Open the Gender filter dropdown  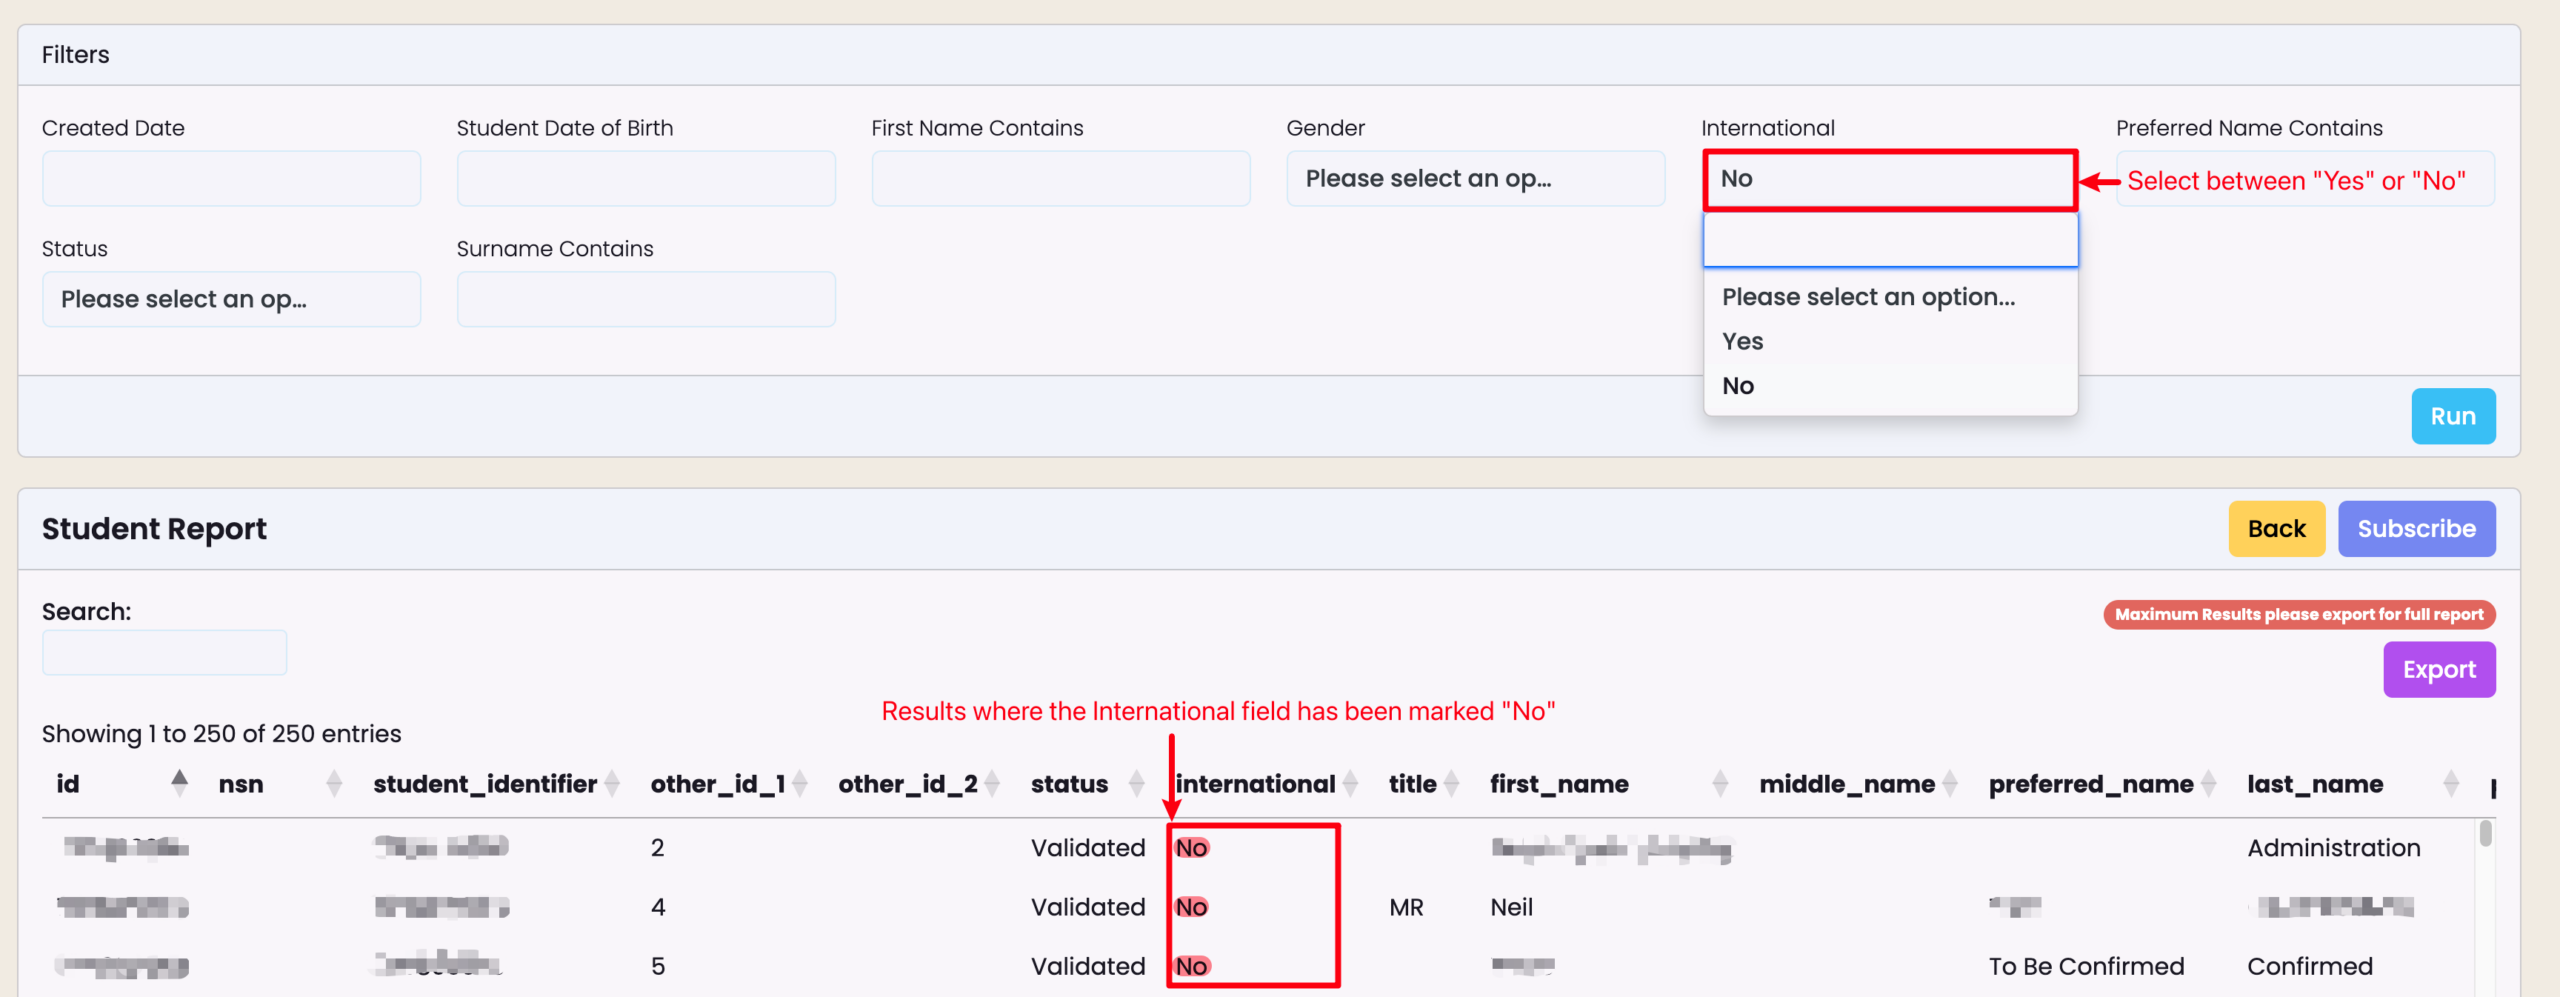[1475, 179]
